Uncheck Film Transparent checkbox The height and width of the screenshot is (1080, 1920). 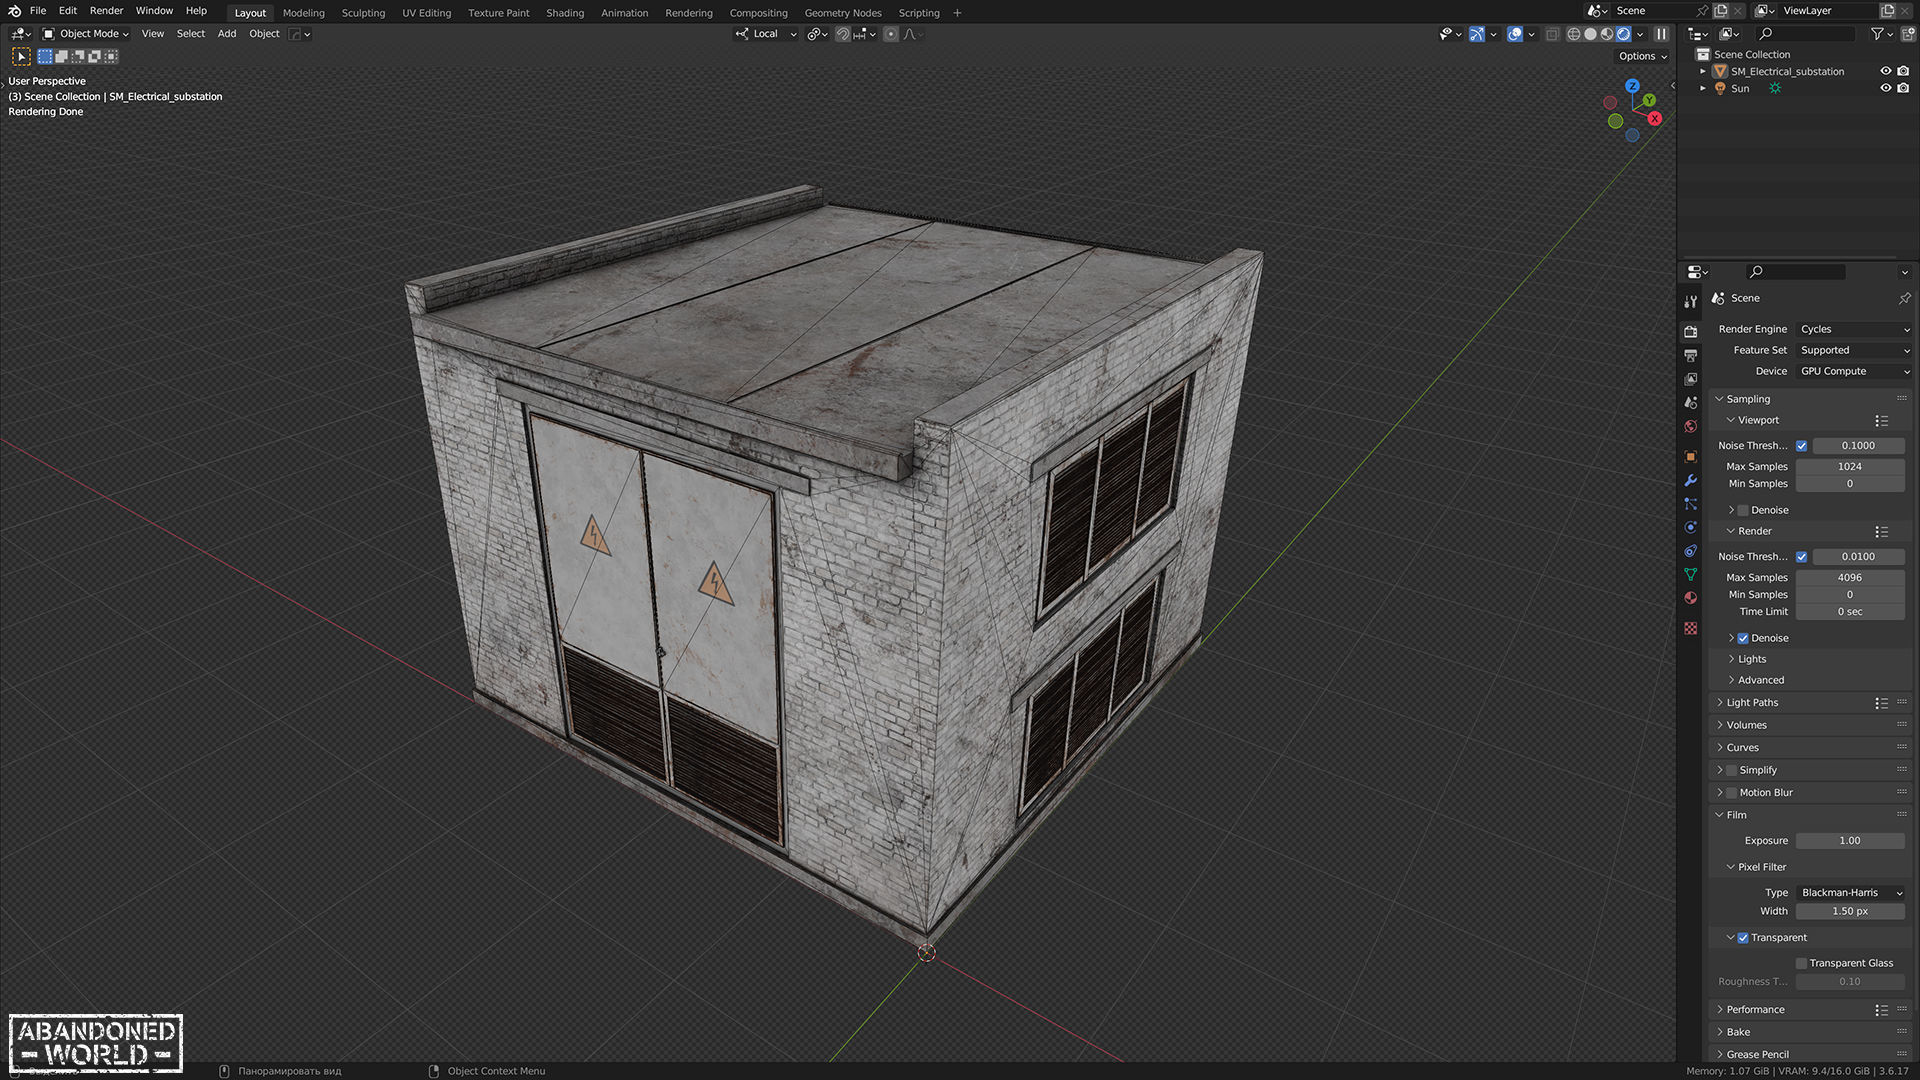(x=1743, y=938)
